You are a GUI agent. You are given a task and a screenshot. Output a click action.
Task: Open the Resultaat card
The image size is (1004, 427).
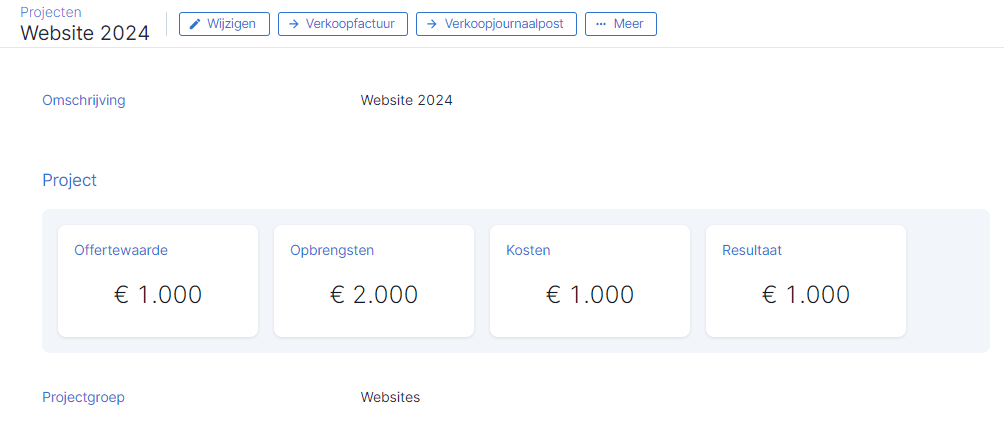coord(806,280)
